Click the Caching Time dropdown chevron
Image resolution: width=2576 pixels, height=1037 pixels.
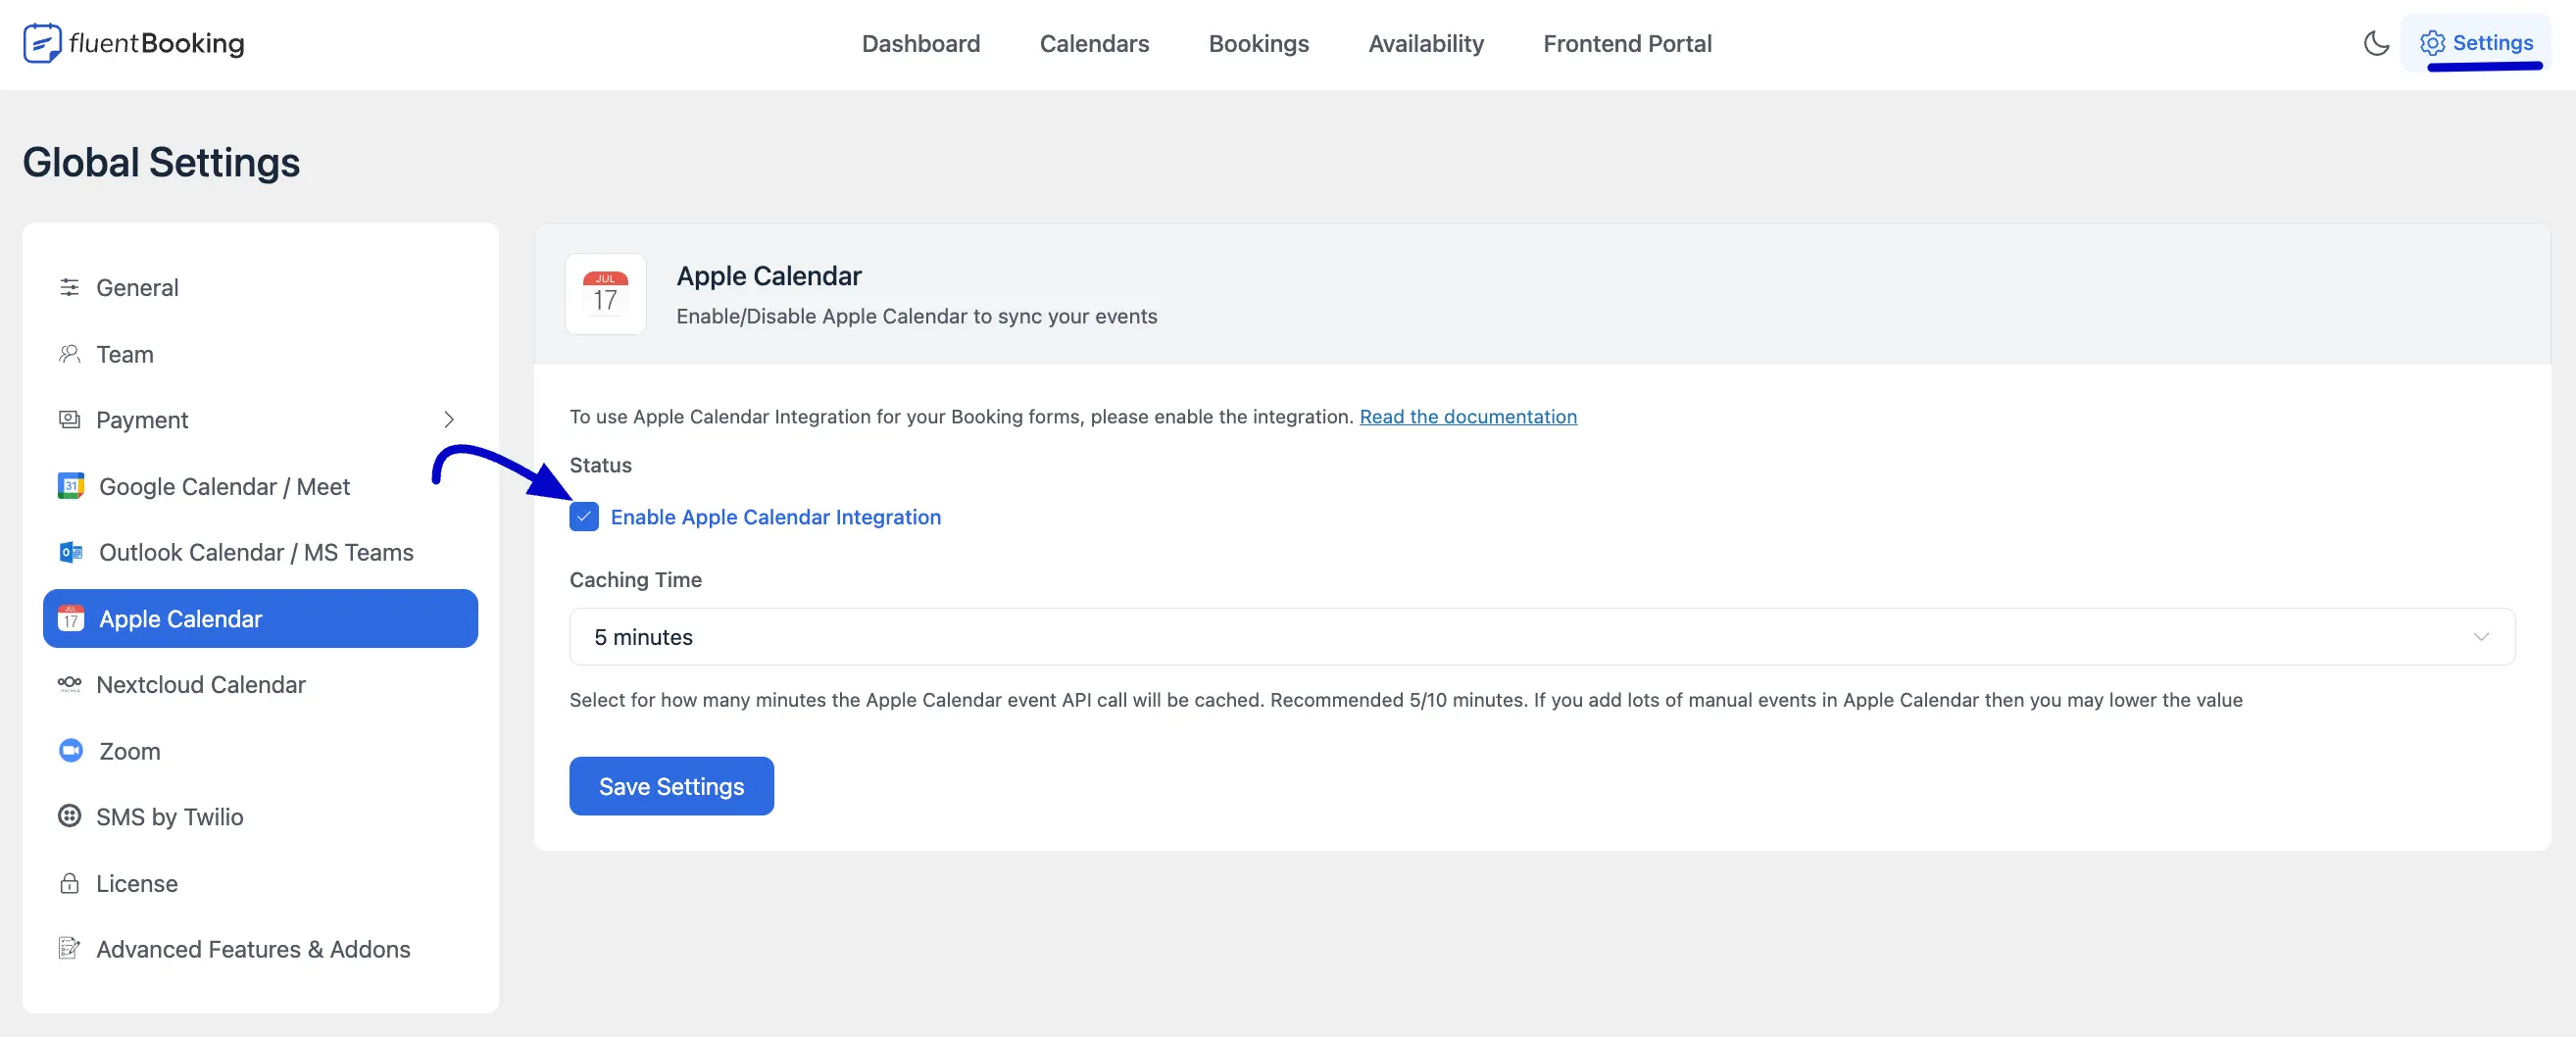tap(2481, 637)
